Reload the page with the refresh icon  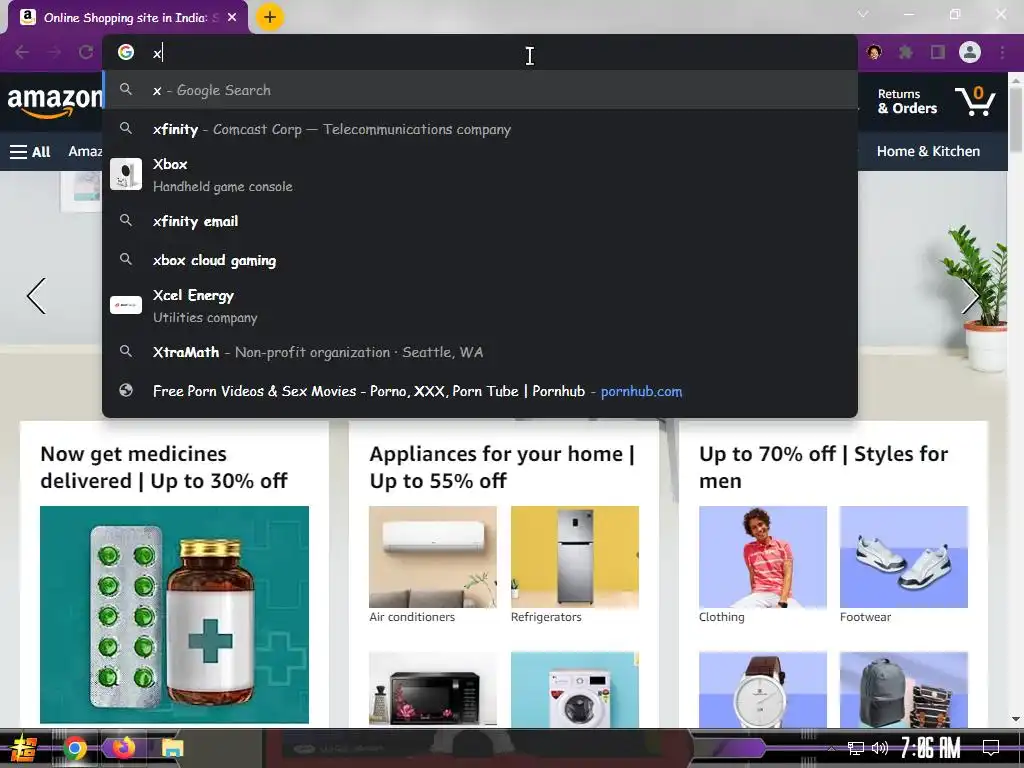coord(86,52)
